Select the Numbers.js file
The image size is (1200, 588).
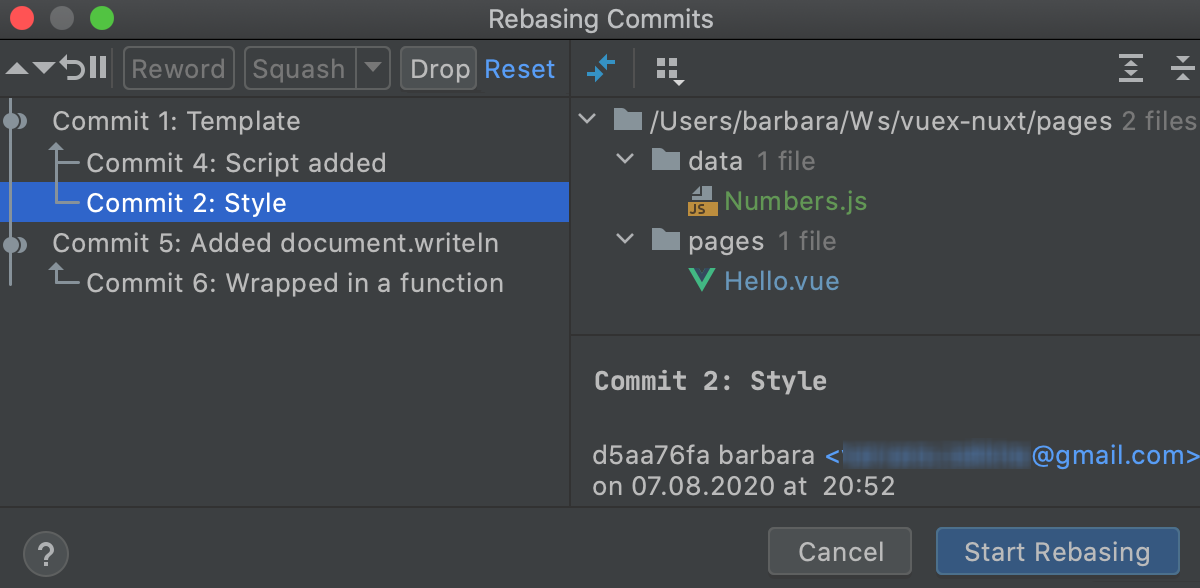795,200
